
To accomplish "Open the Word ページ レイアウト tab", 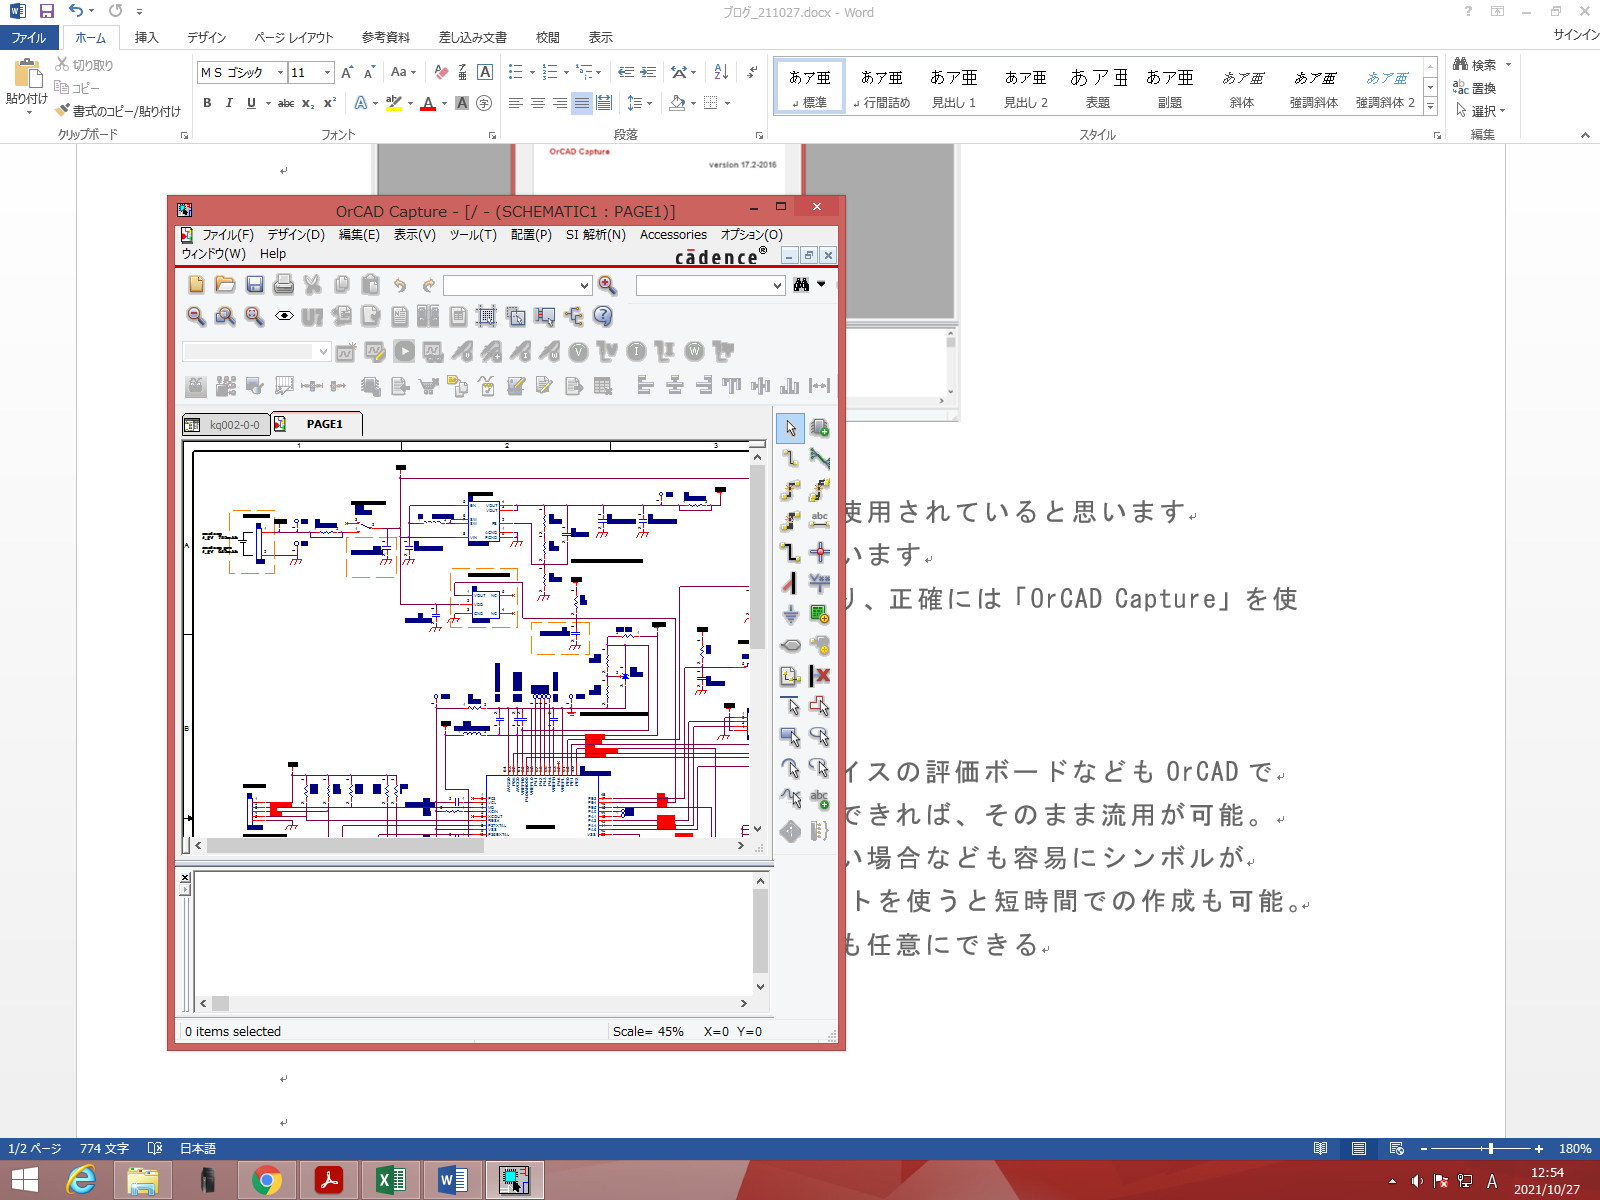I will (x=293, y=37).
